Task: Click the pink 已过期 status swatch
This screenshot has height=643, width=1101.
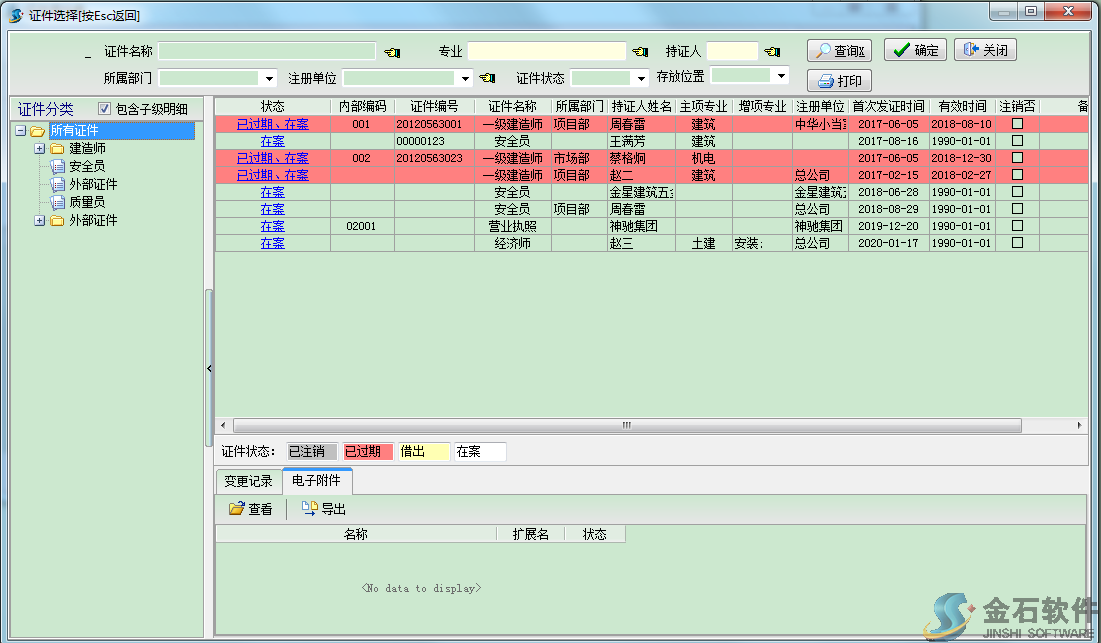Action: (367, 452)
